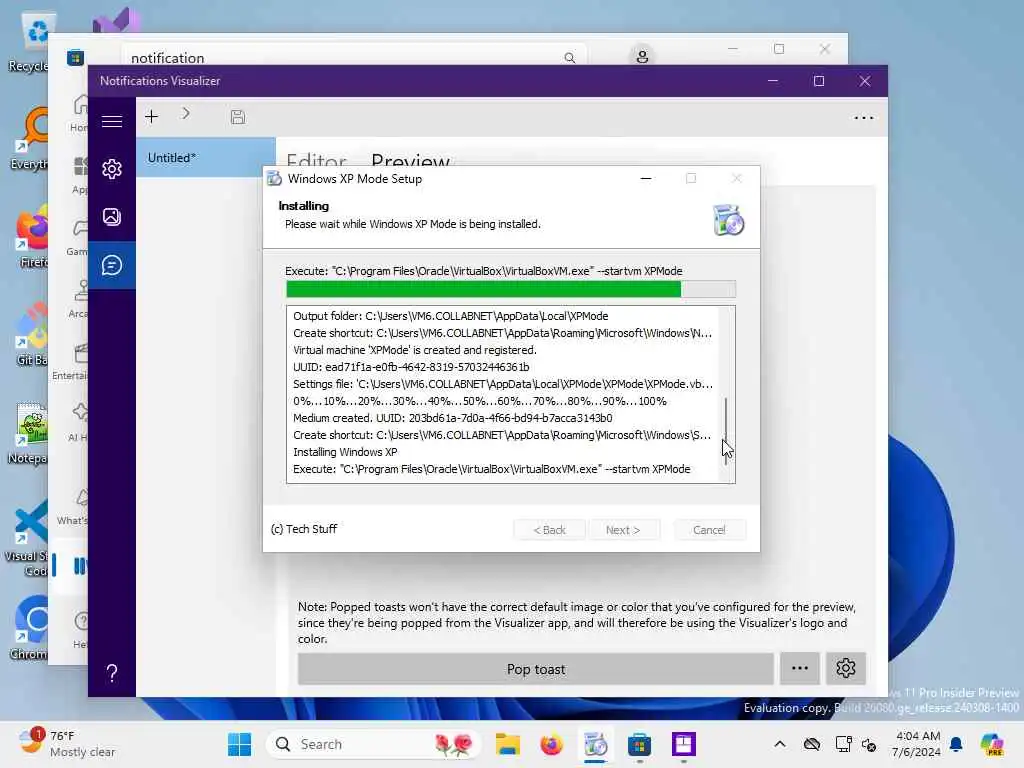Open Firefox from the taskbar
The height and width of the screenshot is (768, 1024).
pyautogui.click(x=551, y=744)
